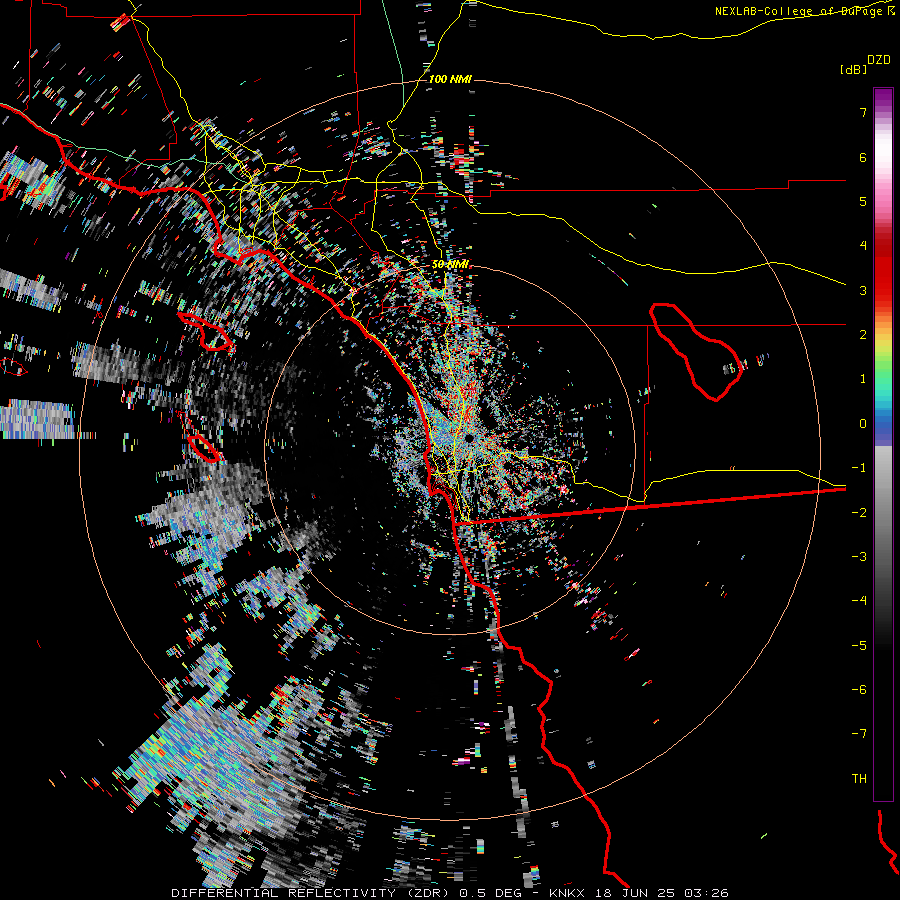Click the 0.5 DEG elevation text
Image resolution: width=900 pixels, height=900 pixels.
[490, 893]
